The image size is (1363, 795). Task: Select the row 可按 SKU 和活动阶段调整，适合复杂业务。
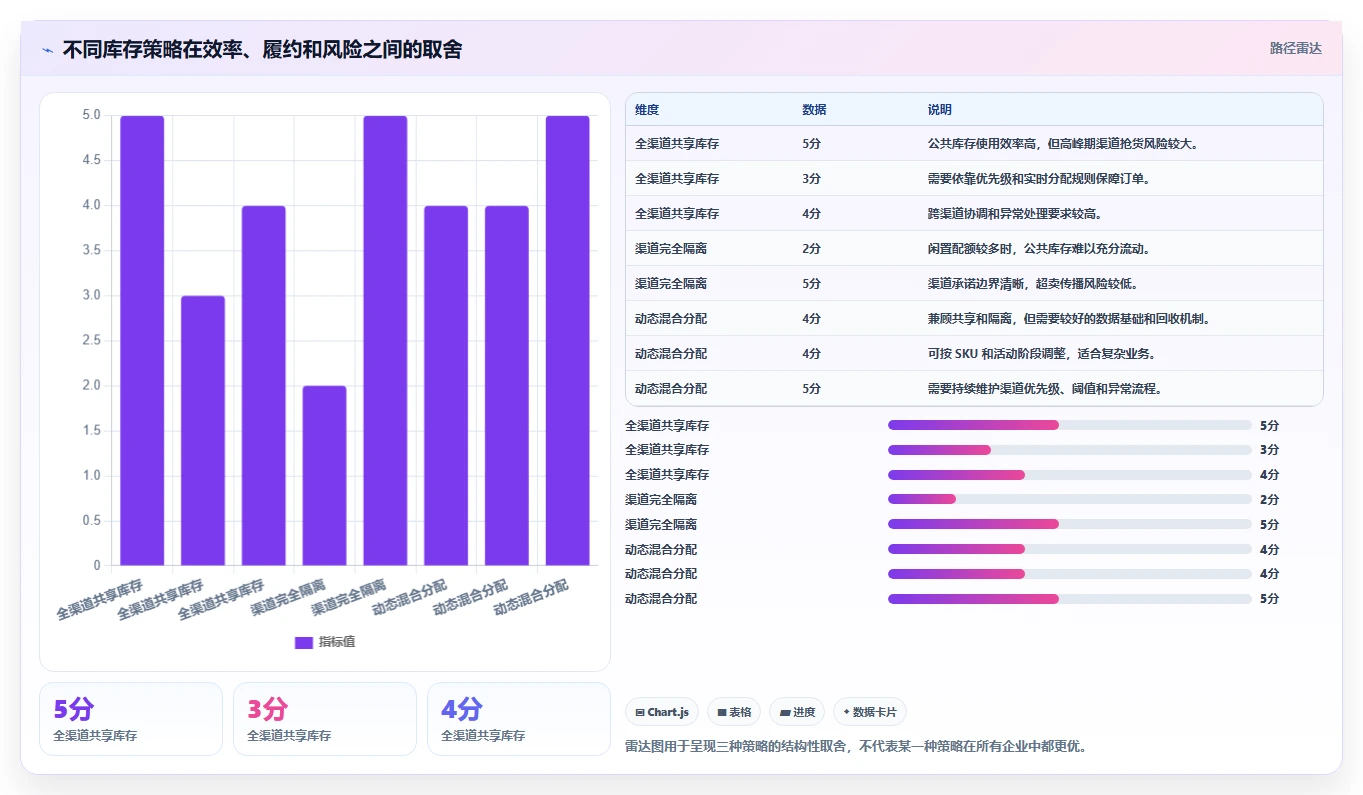click(974, 353)
